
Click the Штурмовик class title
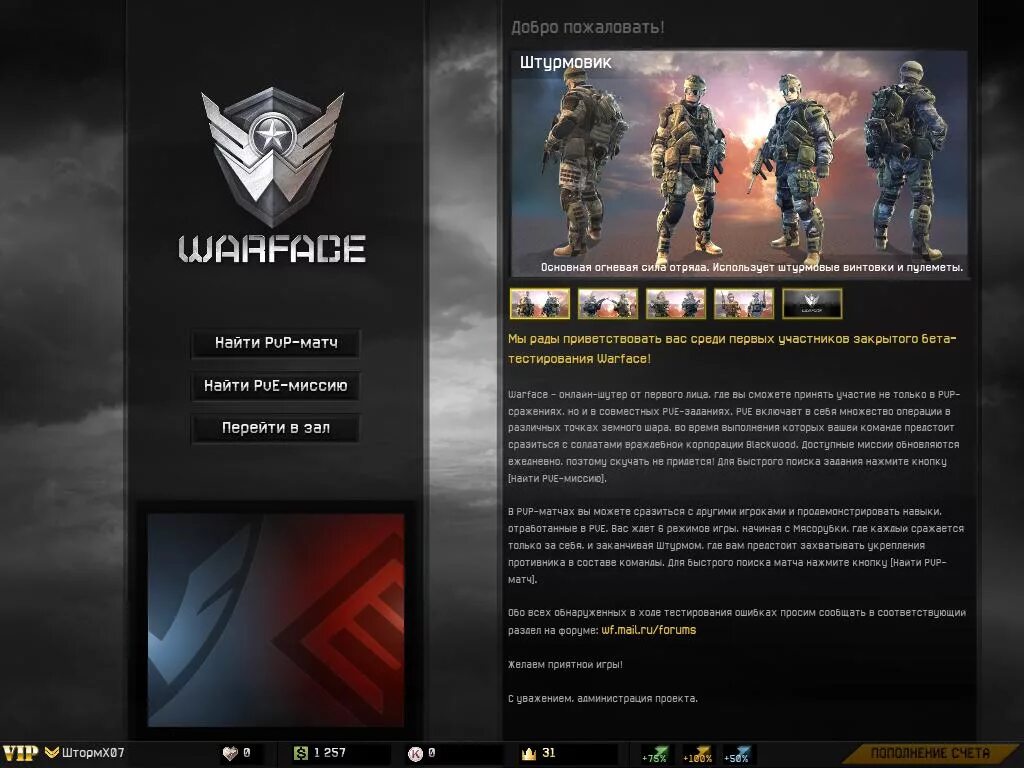pyautogui.click(x=566, y=63)
